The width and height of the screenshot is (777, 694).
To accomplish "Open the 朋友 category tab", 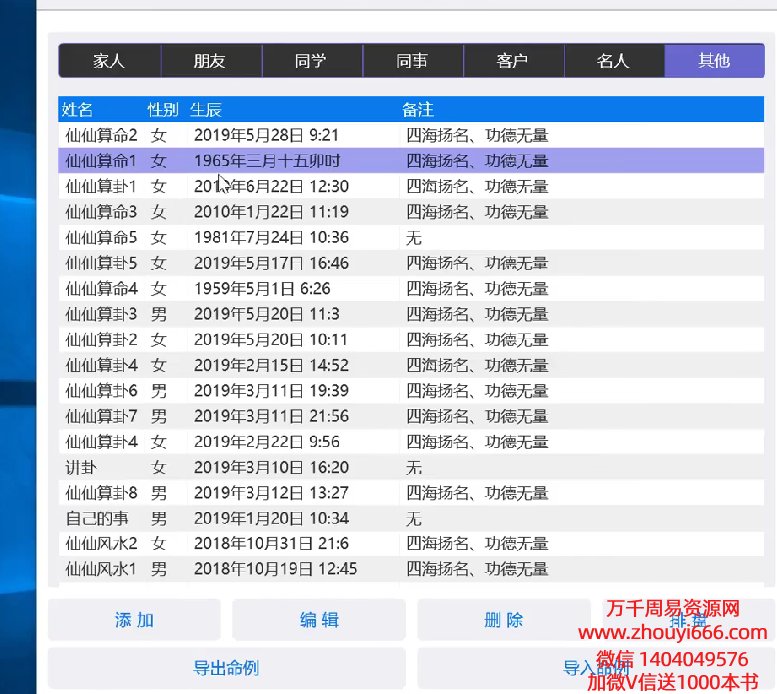I will tap(210, 61).
